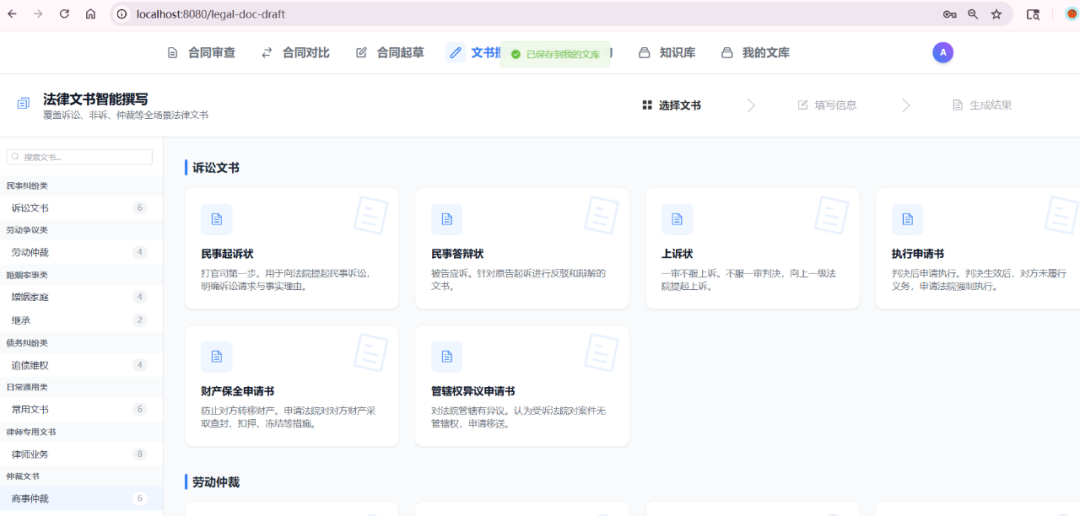The image size is (1080, 516).
Task: Click the 搜索文书 search field
Action: tap(80, 157)
